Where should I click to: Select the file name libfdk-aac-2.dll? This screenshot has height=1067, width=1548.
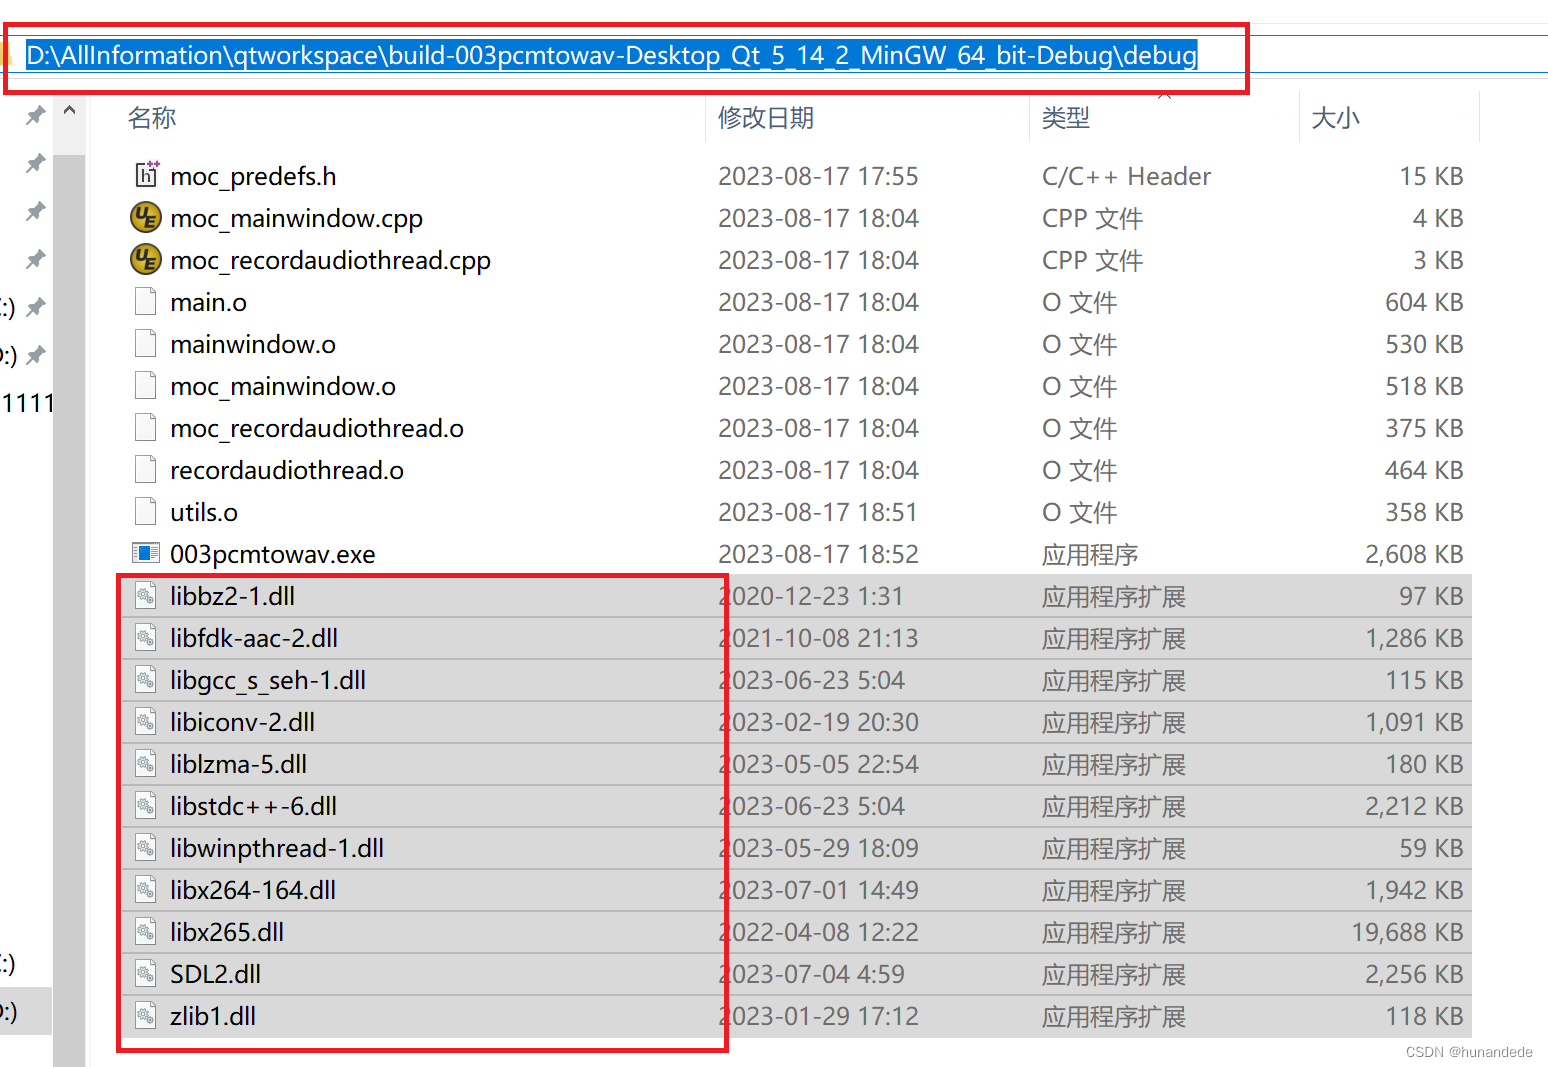(254, 638)
